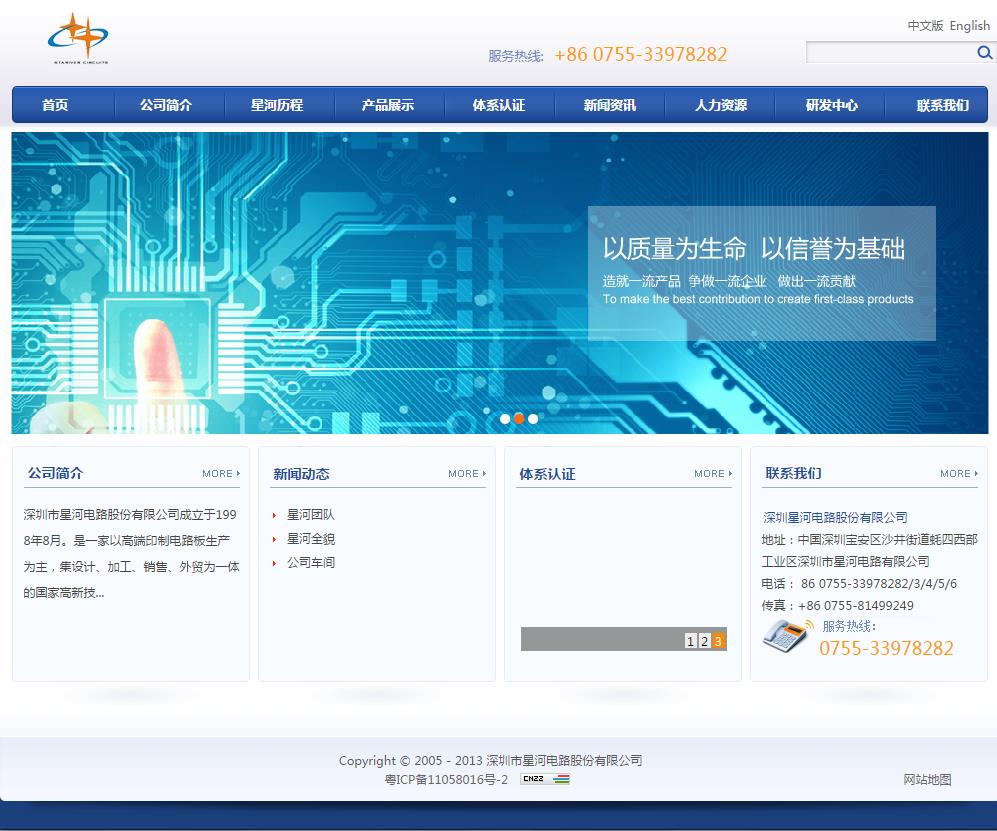Go to 首页 in navigation bar
This screenshot has height=831, width=997.
tap(55, 105)
